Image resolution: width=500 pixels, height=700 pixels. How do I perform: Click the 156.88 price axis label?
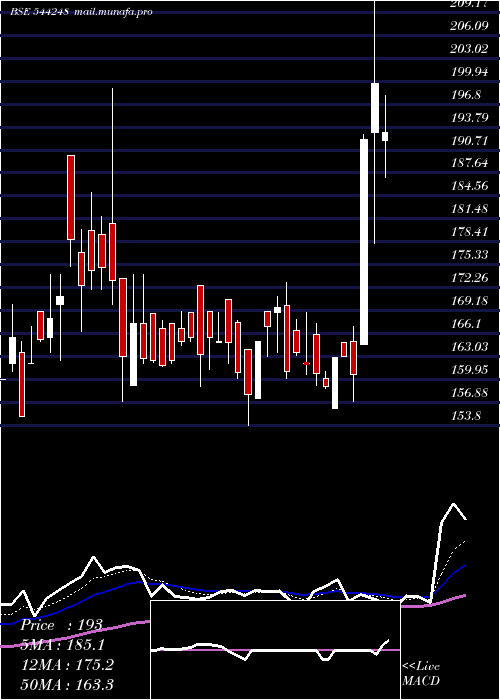[x=470, y=393]
